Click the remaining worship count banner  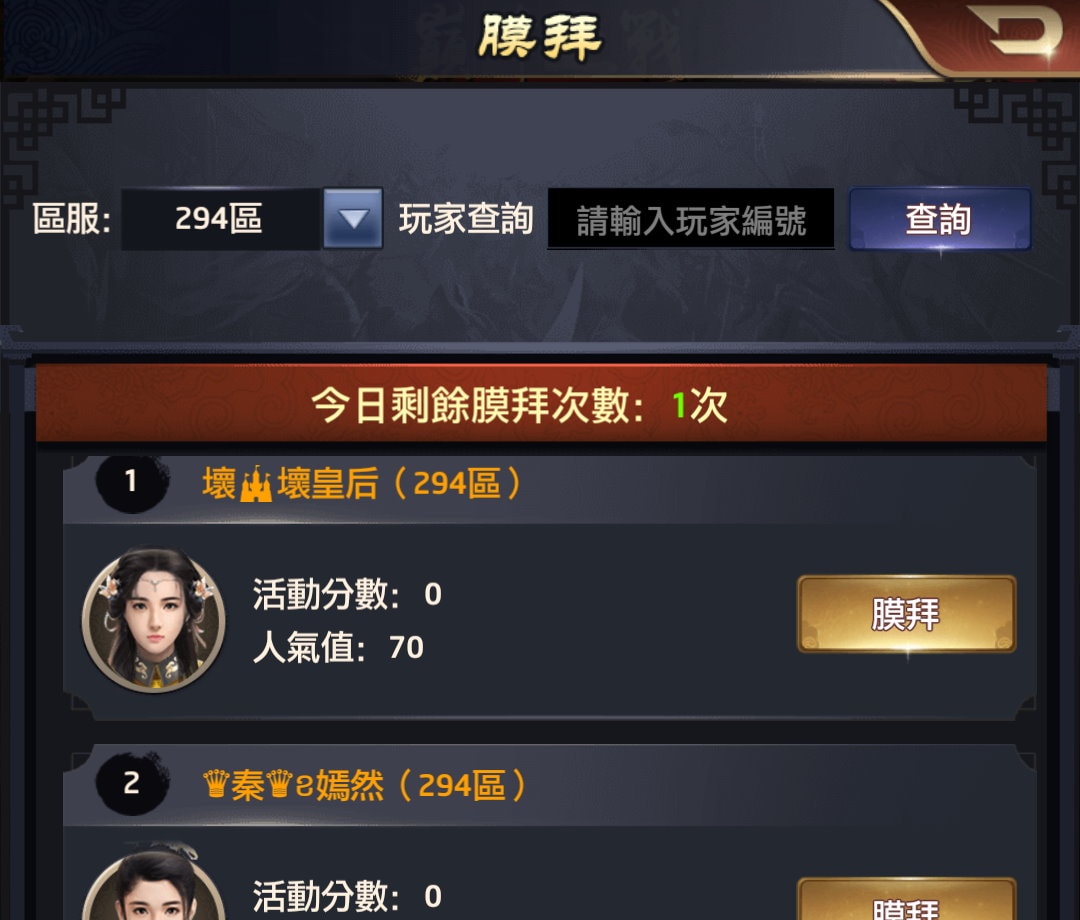point(541,404)
